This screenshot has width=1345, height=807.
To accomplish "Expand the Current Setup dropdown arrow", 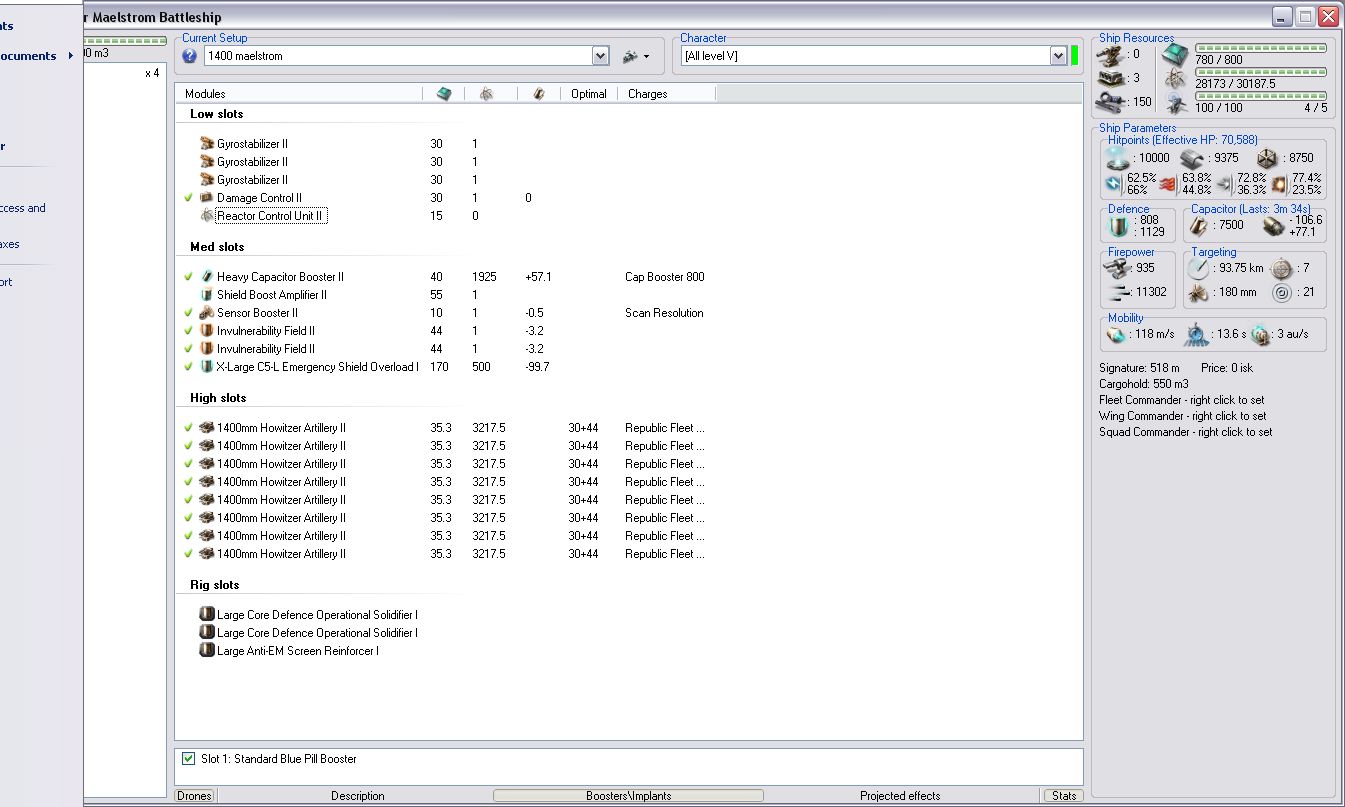I will pos(600,56).
